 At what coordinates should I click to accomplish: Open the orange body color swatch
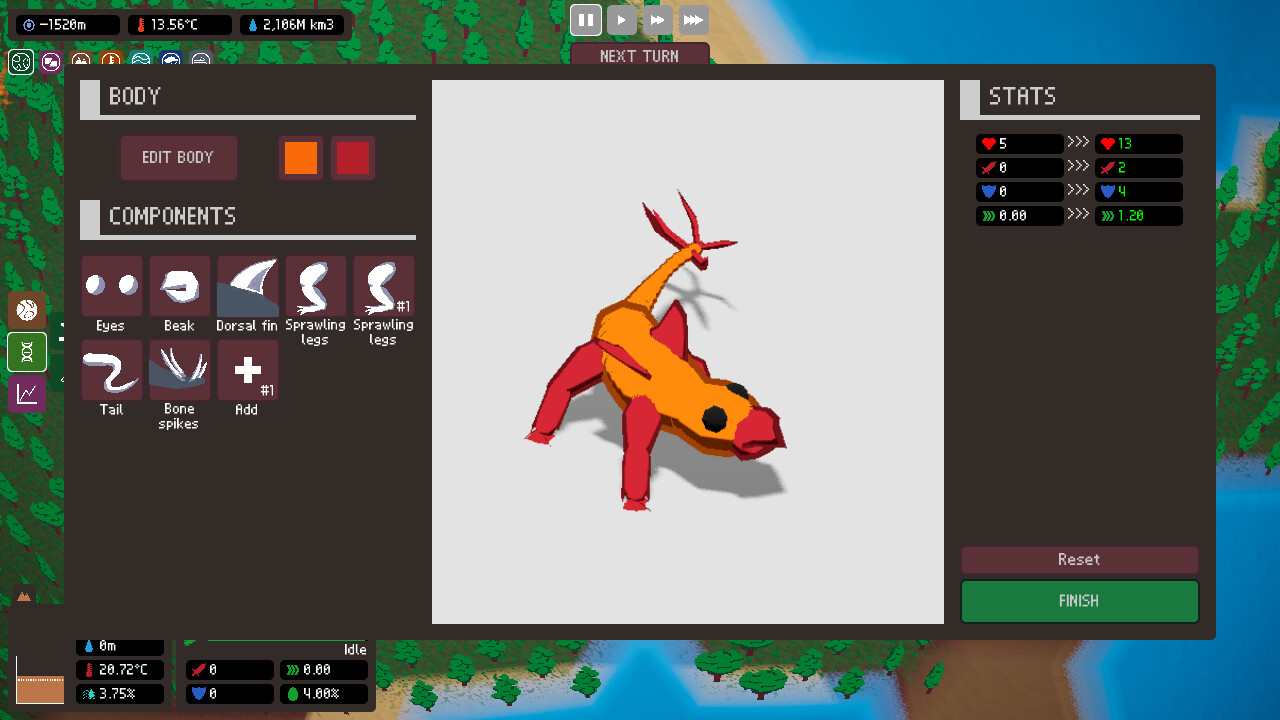(x=301, y=158)
